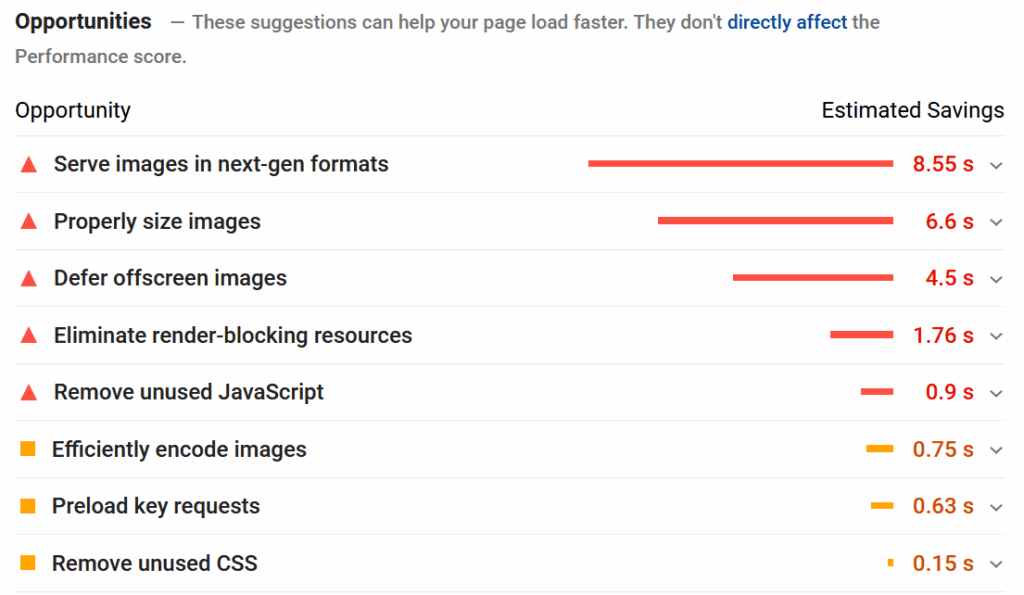Click orange square beside Remove unused CSS
This screenshot has height=595, width=1024.
tap(28, 564)
